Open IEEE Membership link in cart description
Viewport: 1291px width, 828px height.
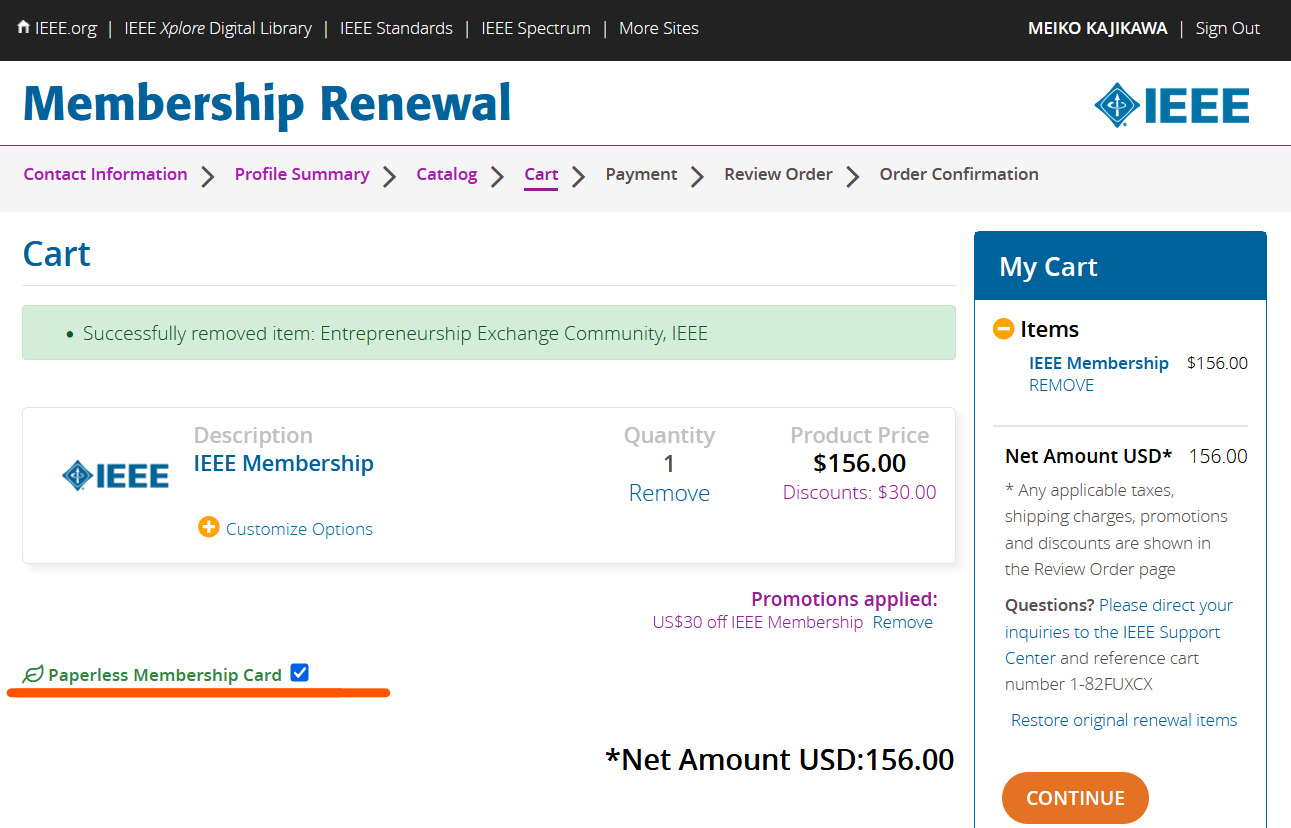click(x=284, y=463)
